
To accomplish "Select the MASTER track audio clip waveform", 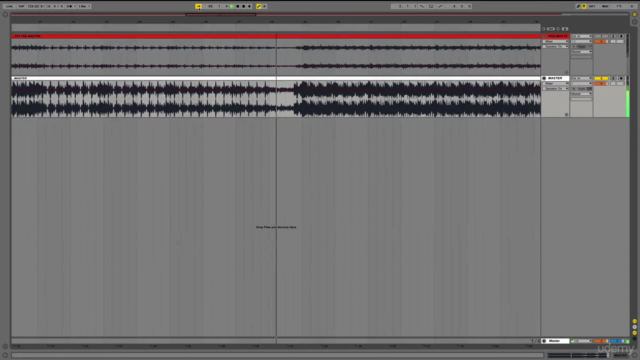I will [276, 99].
